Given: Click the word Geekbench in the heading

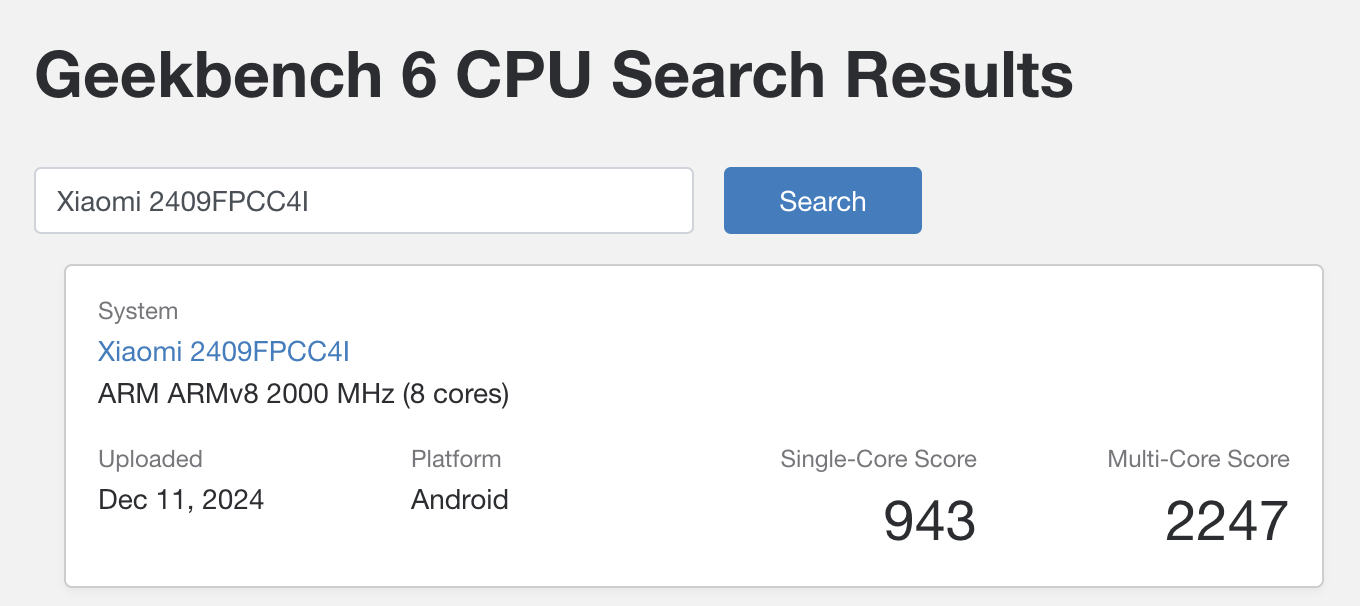Looking at the screenshot, I should point(208,76).
